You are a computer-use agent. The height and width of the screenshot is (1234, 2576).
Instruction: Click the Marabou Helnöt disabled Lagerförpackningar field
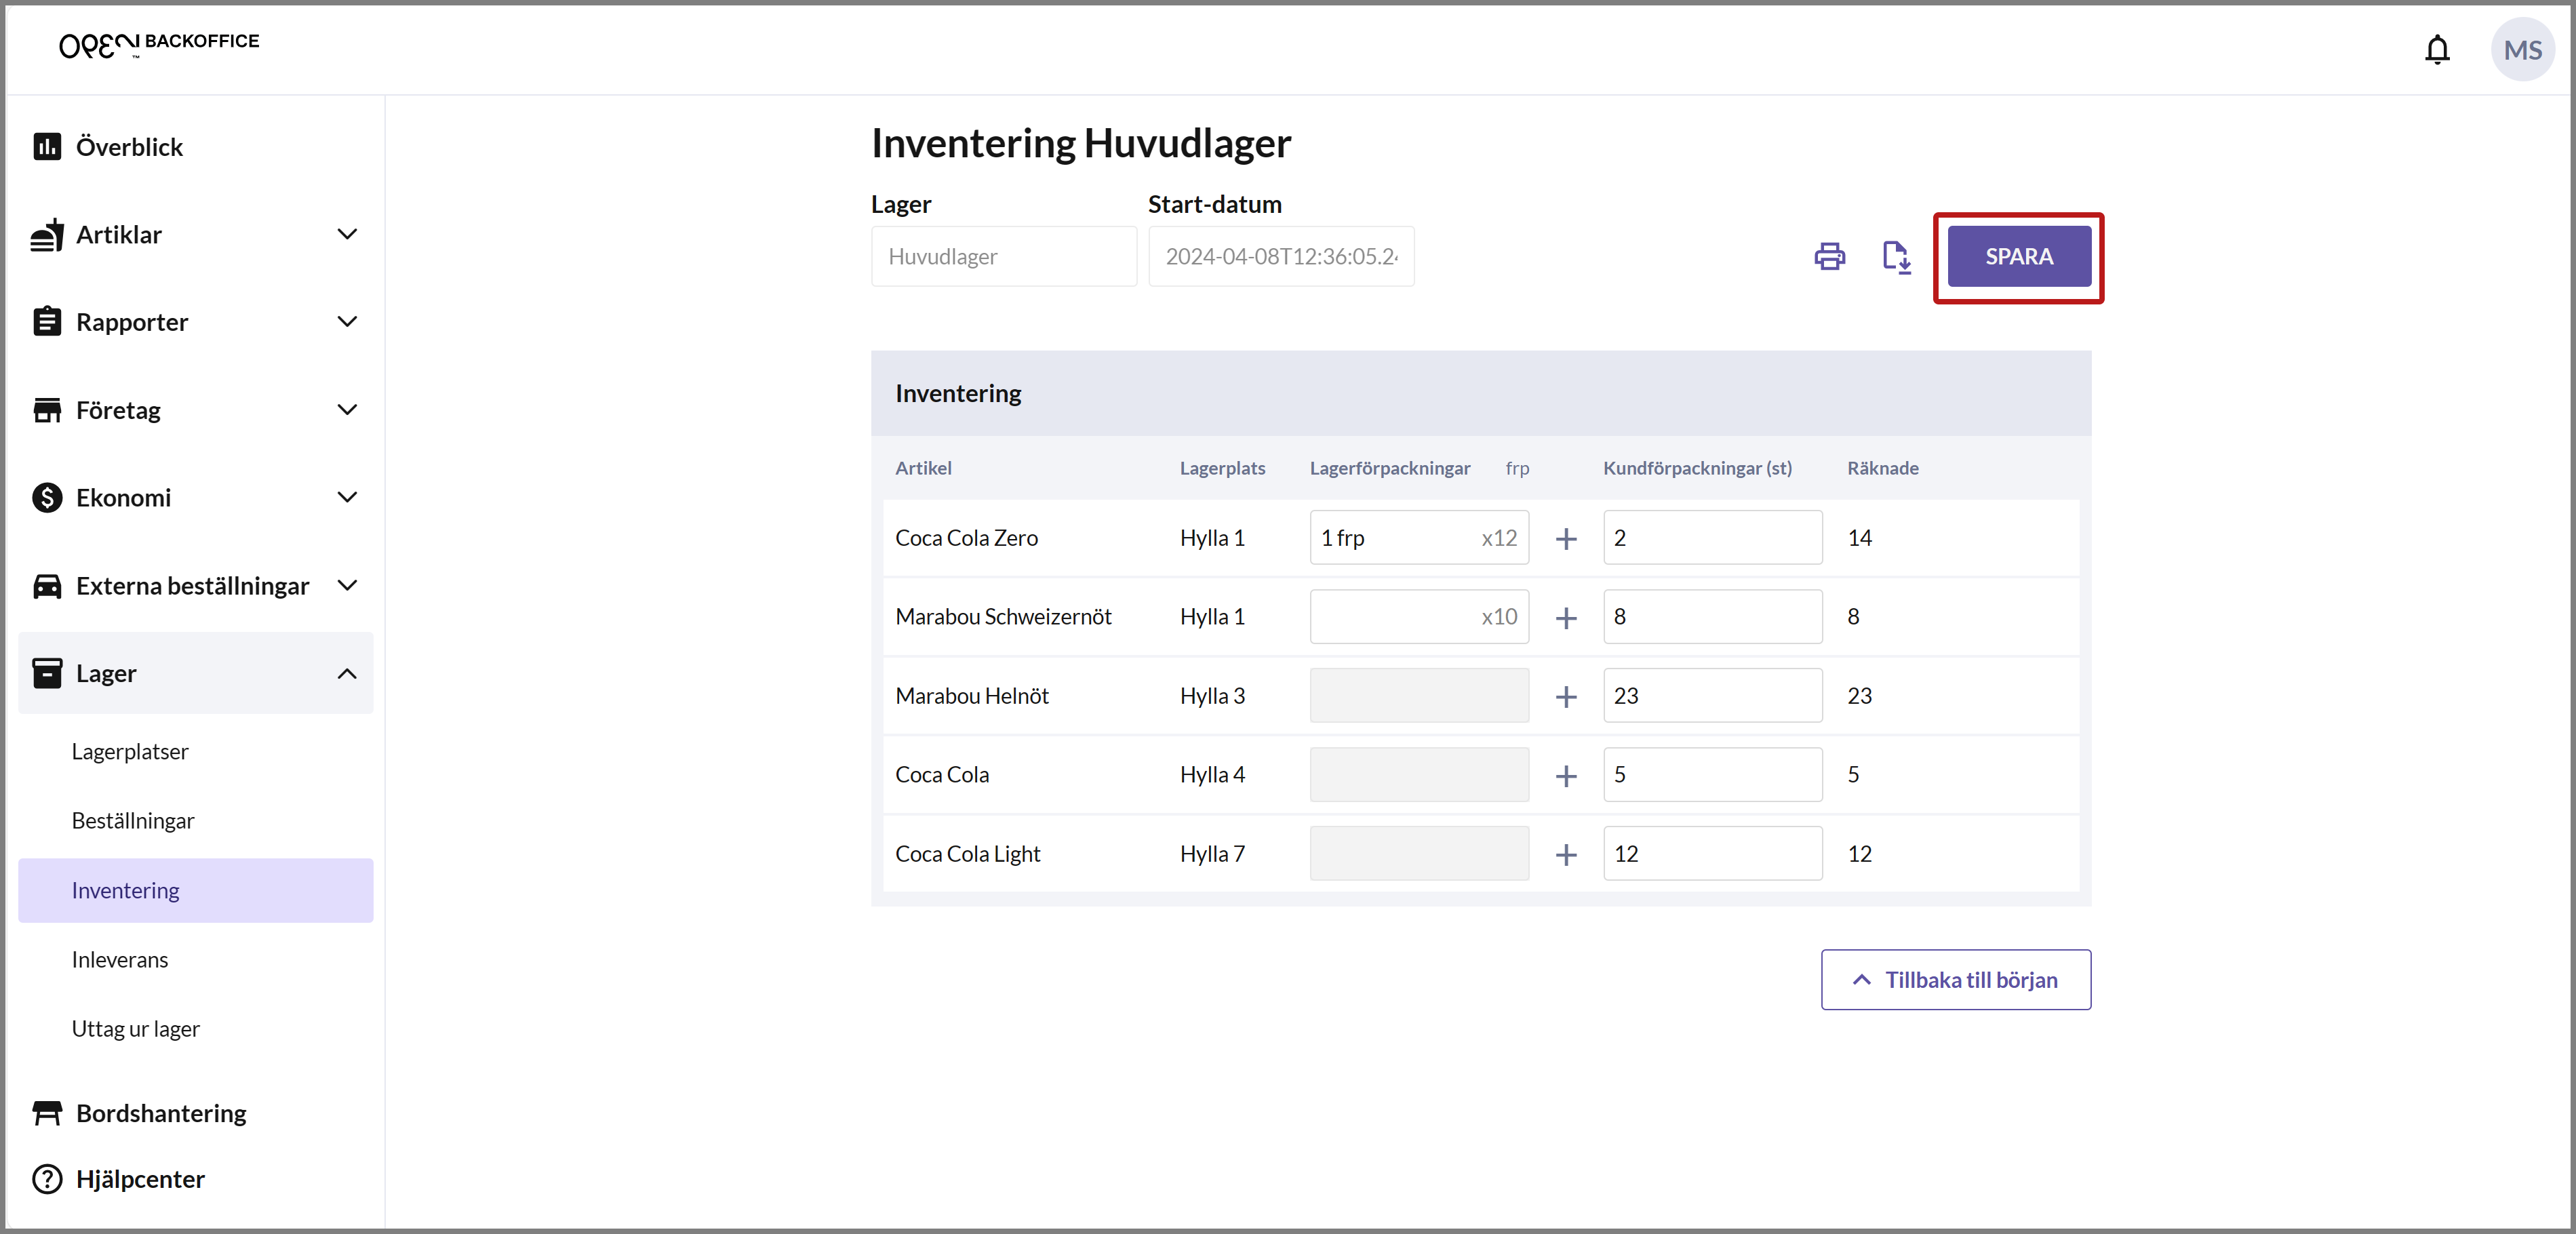click(1419, 696)
